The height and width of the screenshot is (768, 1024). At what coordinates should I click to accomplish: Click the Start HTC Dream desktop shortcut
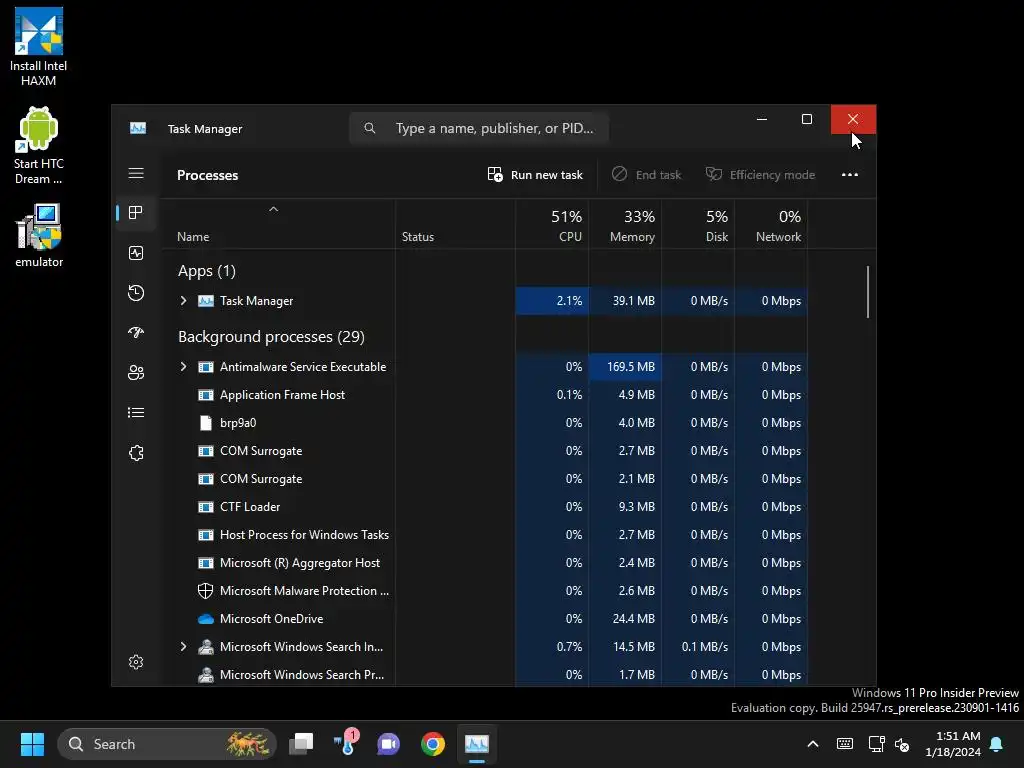(39, 146)
